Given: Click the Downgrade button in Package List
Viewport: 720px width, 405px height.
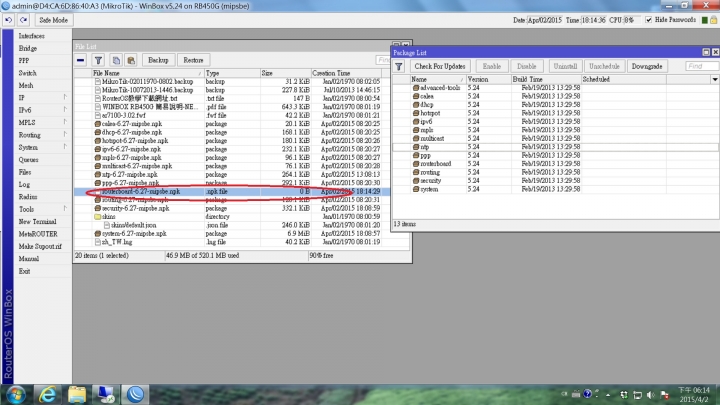Looking at the screenshot, I should click(647, 67).
